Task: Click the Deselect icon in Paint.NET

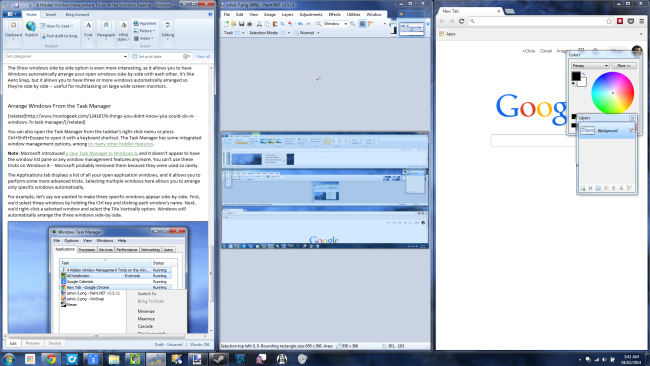Action: [290, 24]
